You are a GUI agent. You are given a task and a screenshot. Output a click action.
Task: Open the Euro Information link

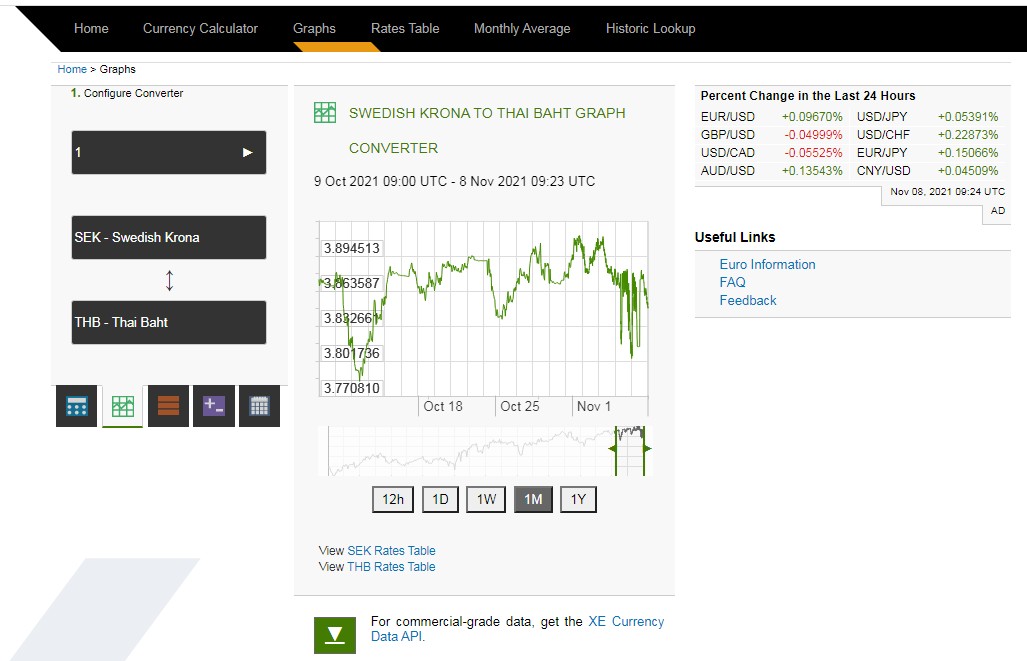pos(767,264)
